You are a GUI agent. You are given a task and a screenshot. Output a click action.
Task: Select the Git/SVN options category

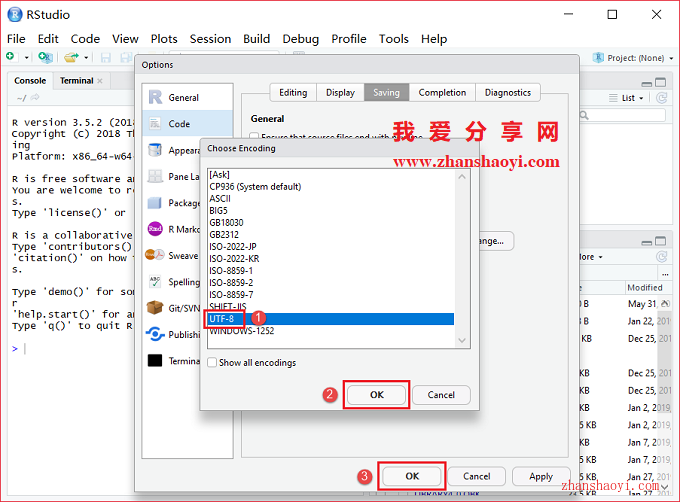pos(173,308)
